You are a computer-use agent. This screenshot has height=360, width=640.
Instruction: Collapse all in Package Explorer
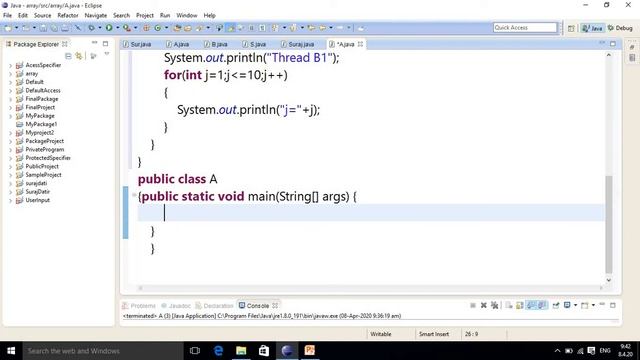68,56
